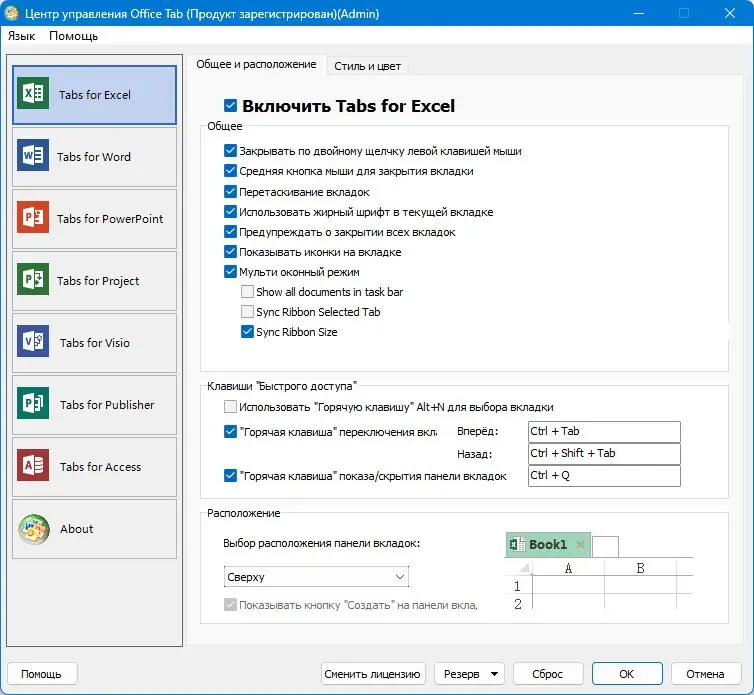Confirm with the OK button
Image resolution: width=754 pixels, height=695 pixels.
point(627,674)
